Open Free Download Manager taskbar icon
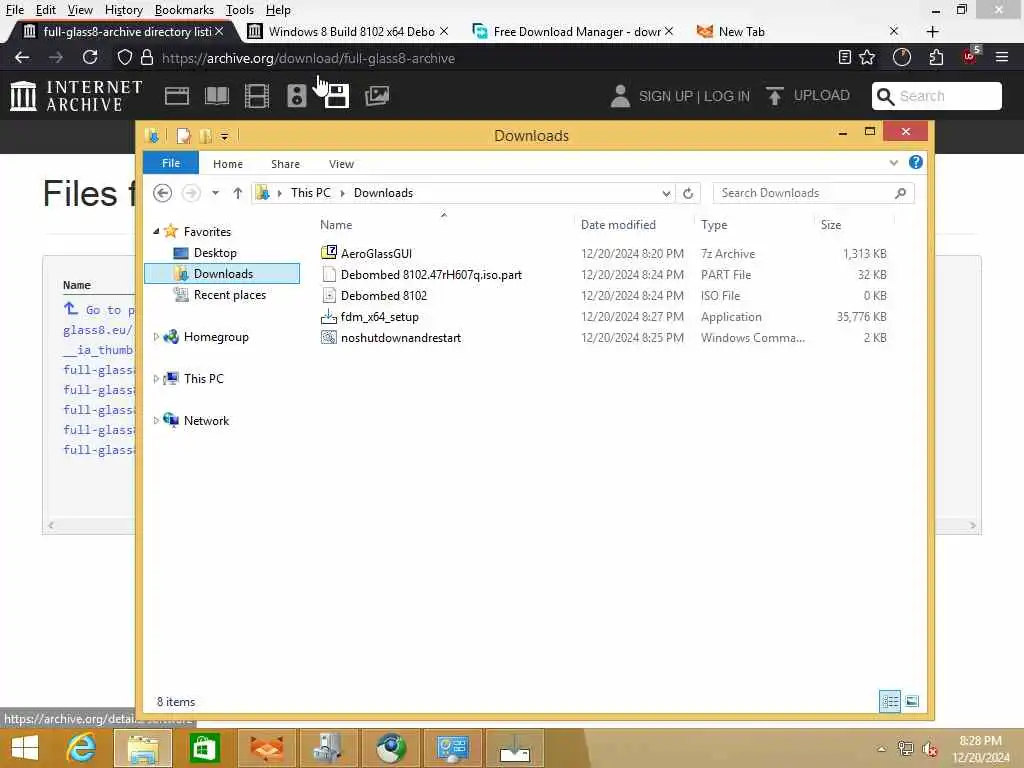Screen dimensions: 1024x768 515,748
